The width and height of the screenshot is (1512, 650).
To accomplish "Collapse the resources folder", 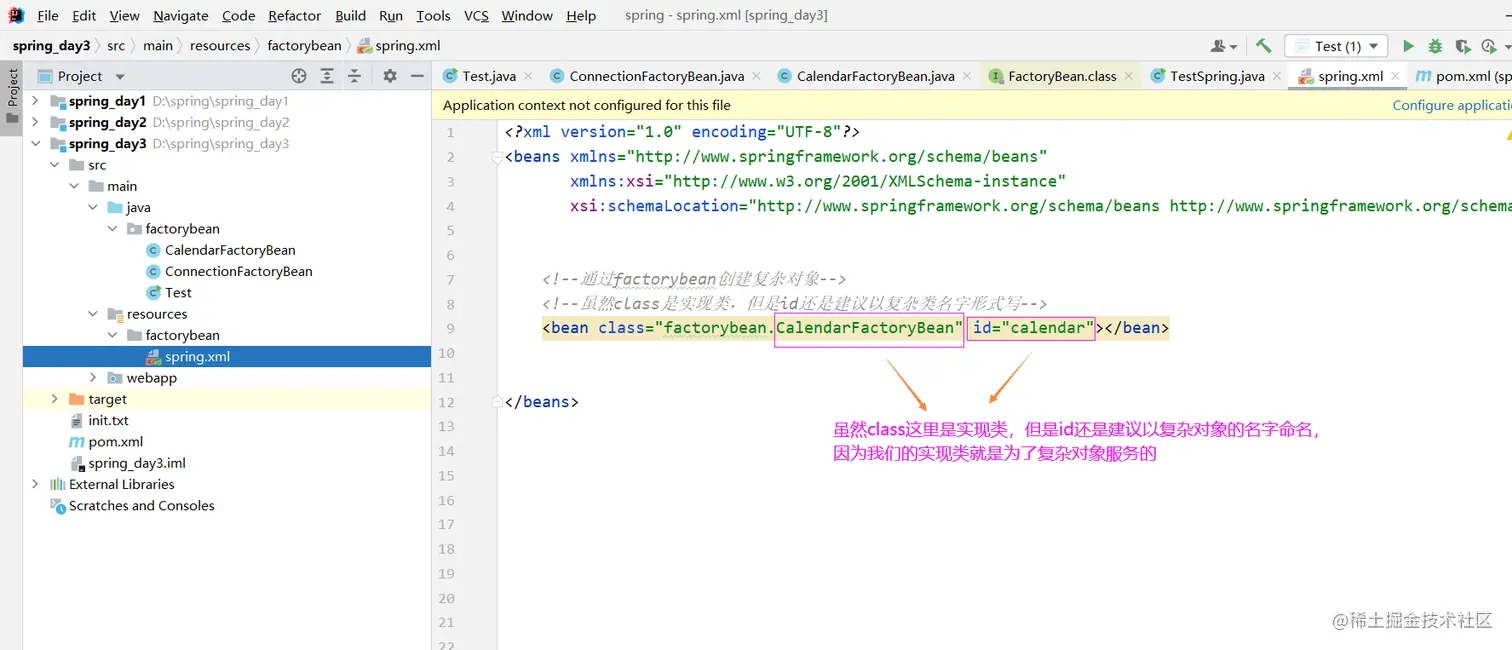I will click(93, 314).
